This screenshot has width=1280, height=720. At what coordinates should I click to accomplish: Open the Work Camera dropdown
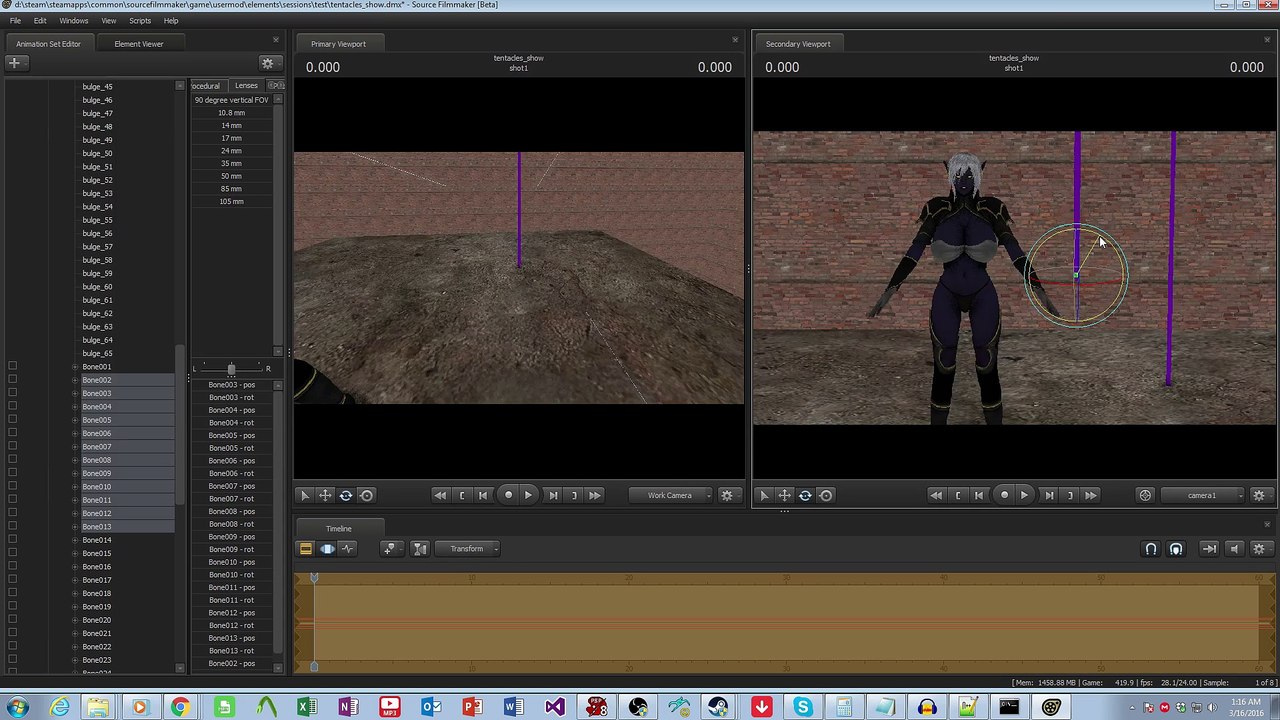pyautogui.click(x=672, y=495)
